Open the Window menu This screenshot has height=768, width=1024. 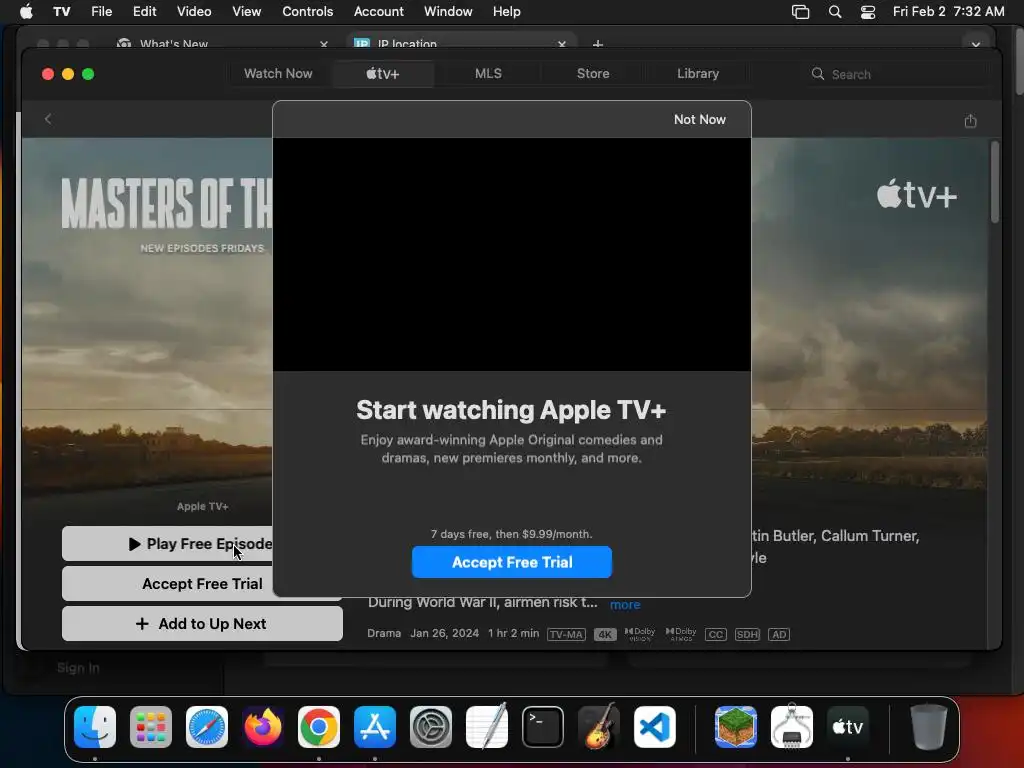point(448,12)
